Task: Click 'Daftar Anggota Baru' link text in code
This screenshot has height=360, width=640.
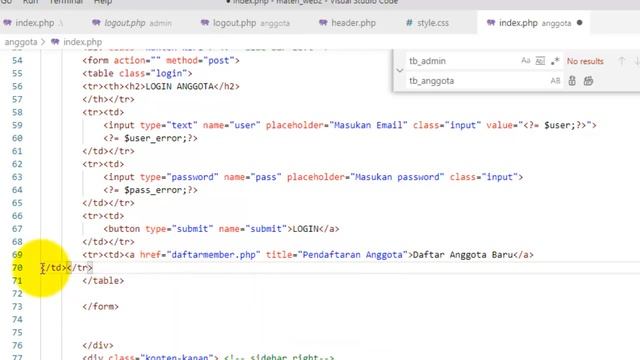Action: coord(462,255)
